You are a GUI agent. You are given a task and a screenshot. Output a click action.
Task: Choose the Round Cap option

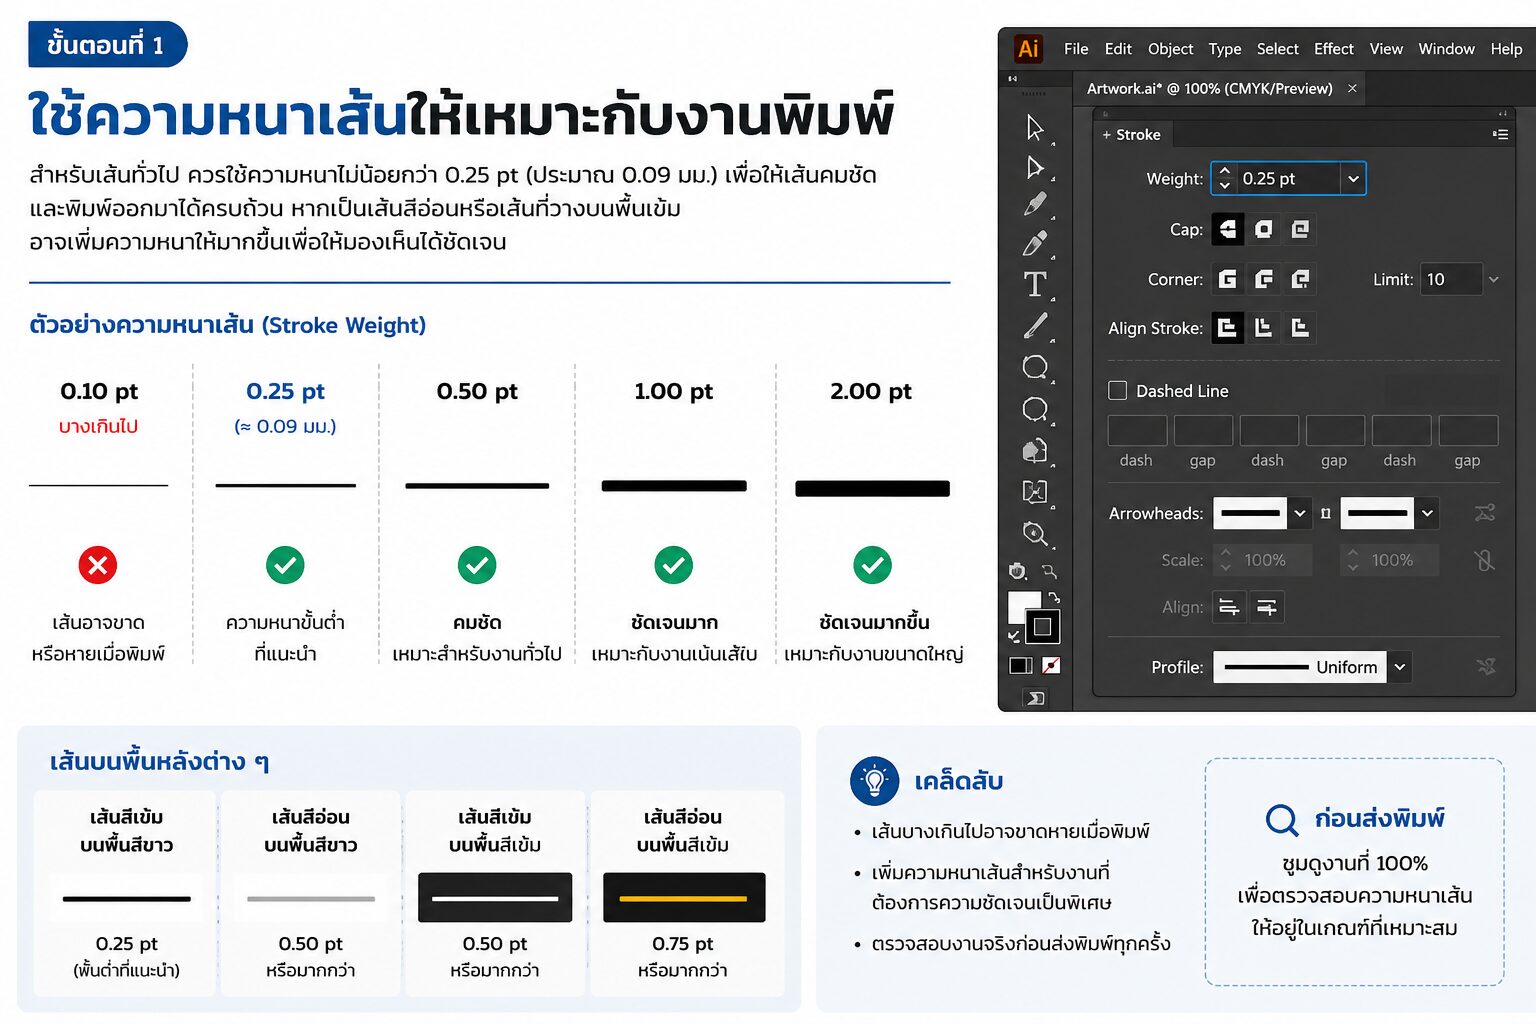point(1264,229)
